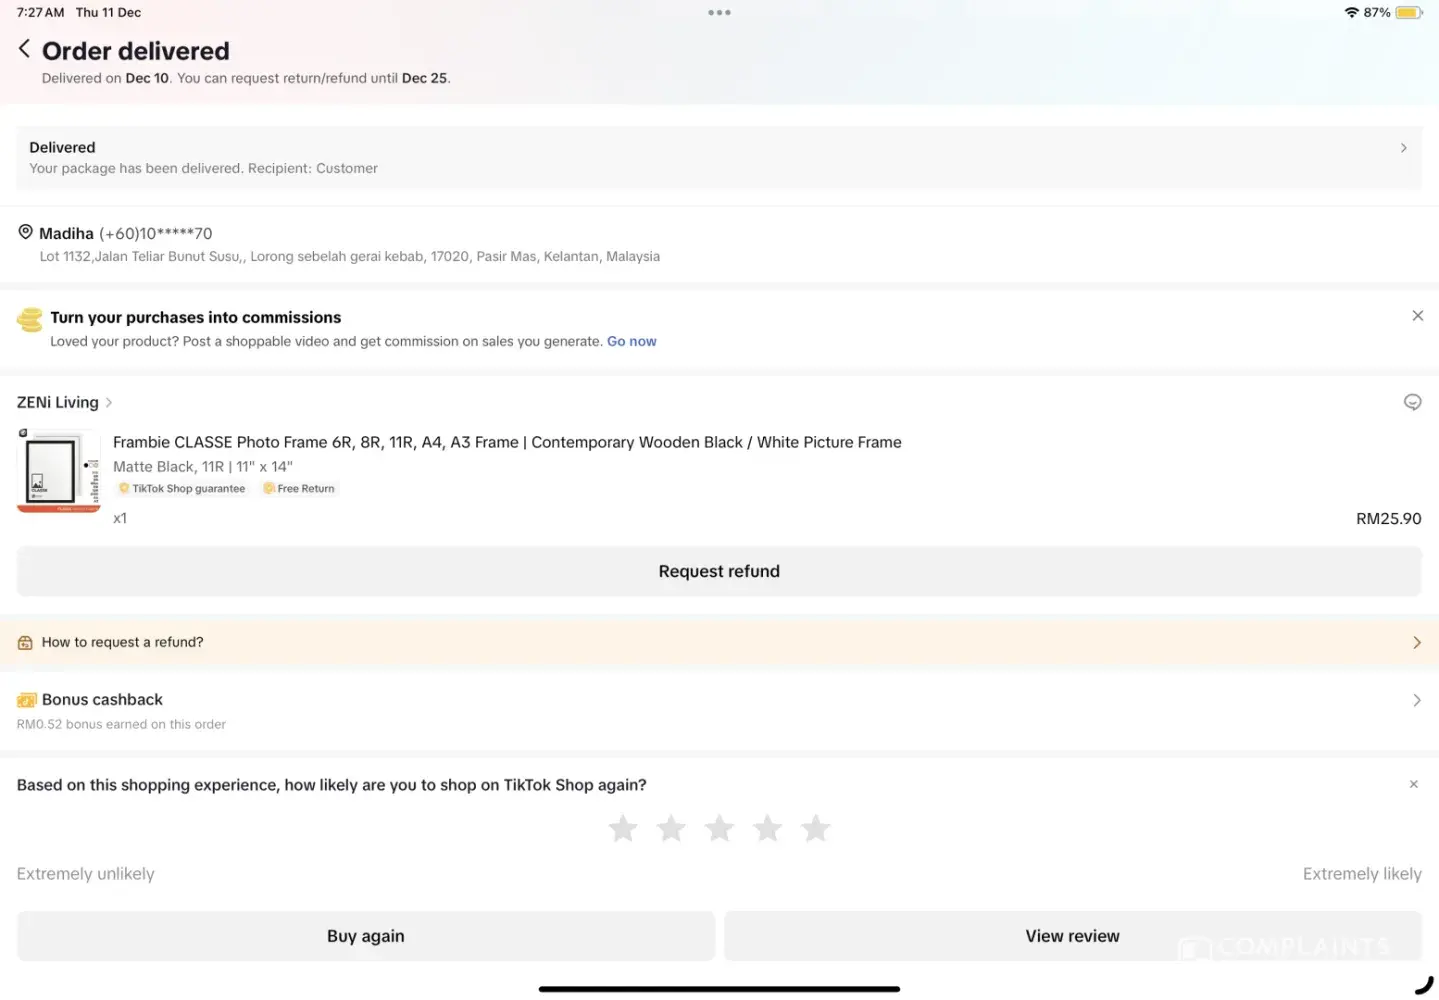Image resolution: width=1439 pixels, height=1000 pixels.
Task: Tap the battery indicator icon
Action: pos(1409,12)
